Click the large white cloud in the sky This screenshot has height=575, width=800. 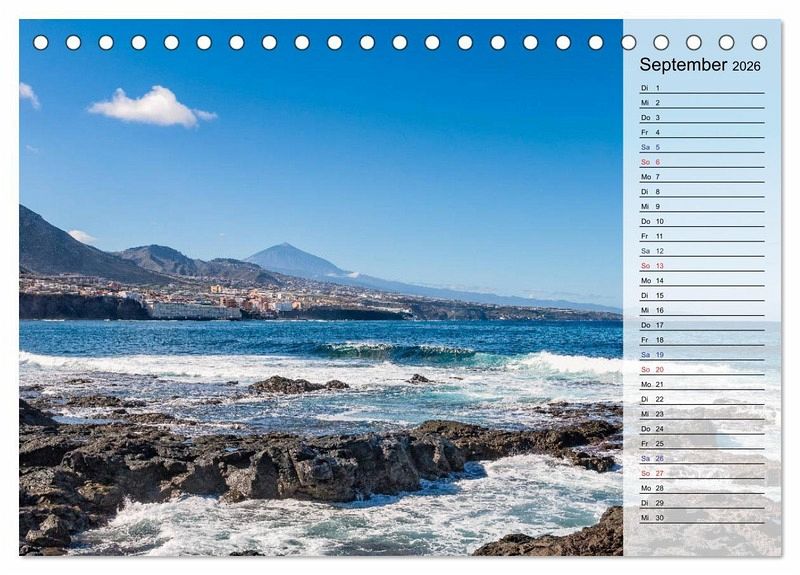point(150,106)
